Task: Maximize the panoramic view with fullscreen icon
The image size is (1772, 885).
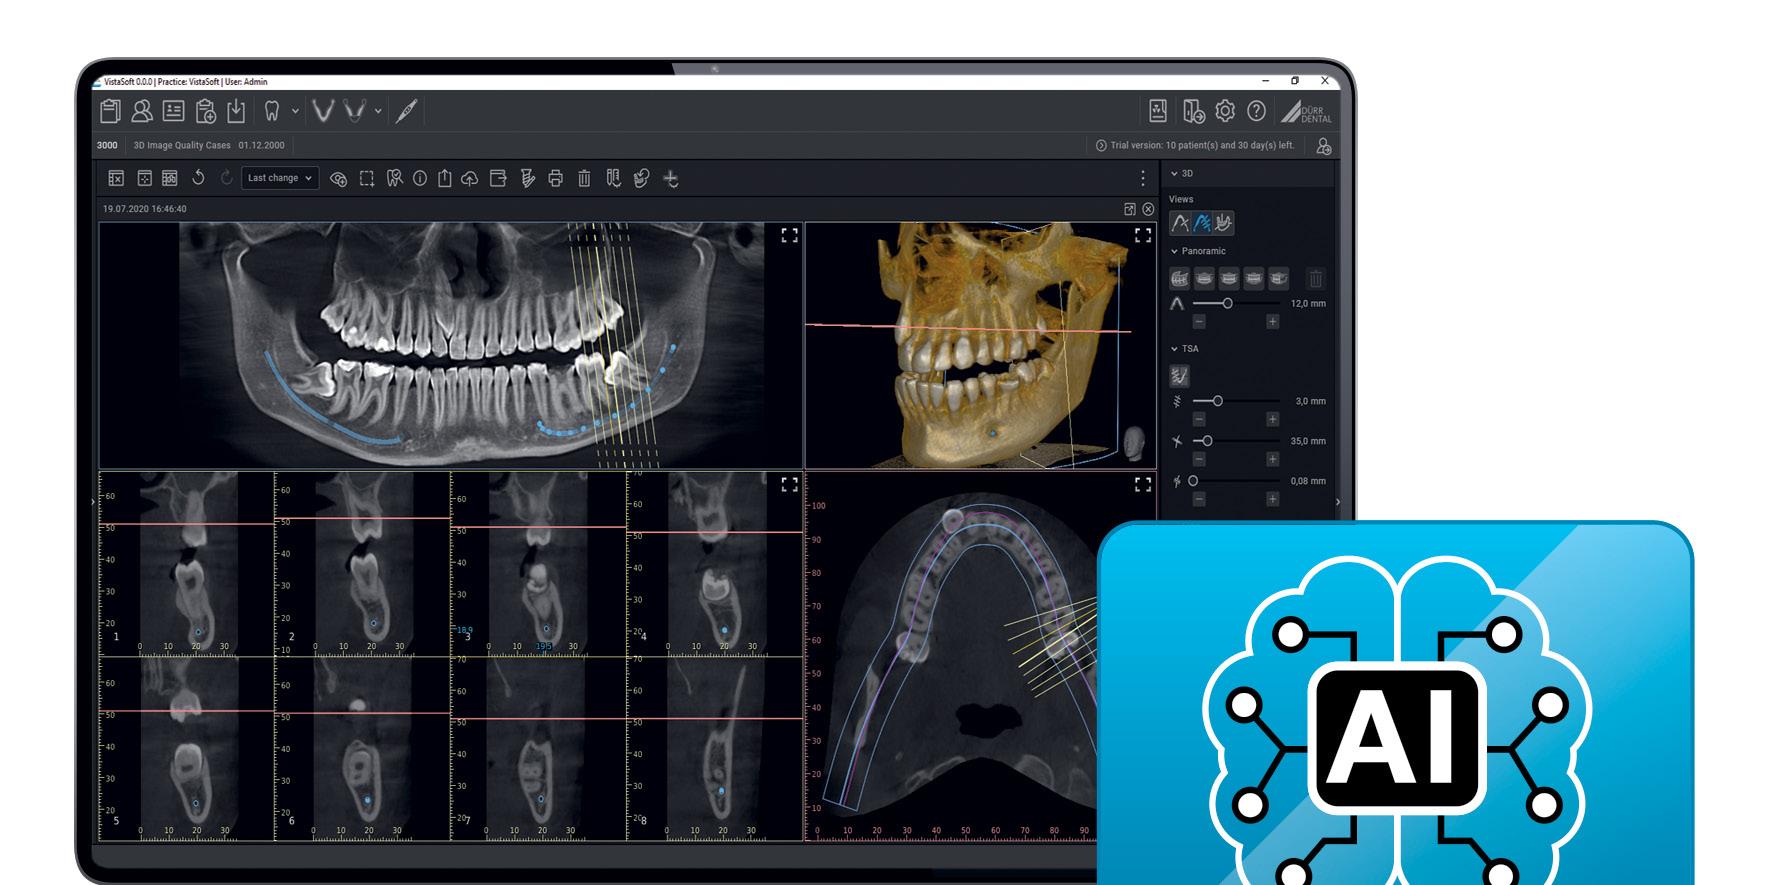Action: pyautogui.click(x=789, y=235)
